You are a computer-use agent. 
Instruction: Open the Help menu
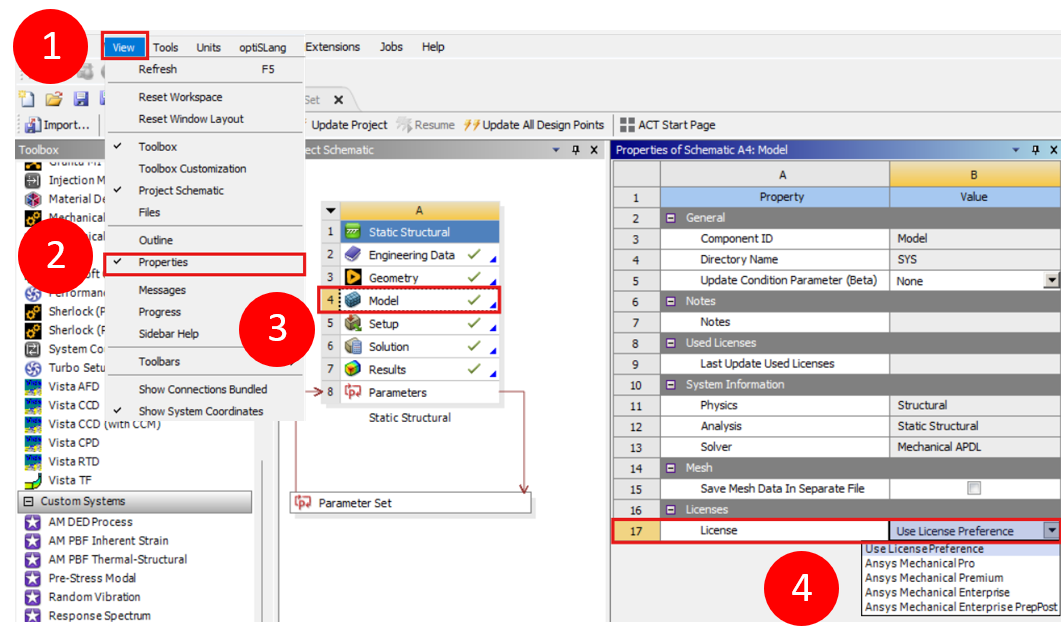[433, 47]
